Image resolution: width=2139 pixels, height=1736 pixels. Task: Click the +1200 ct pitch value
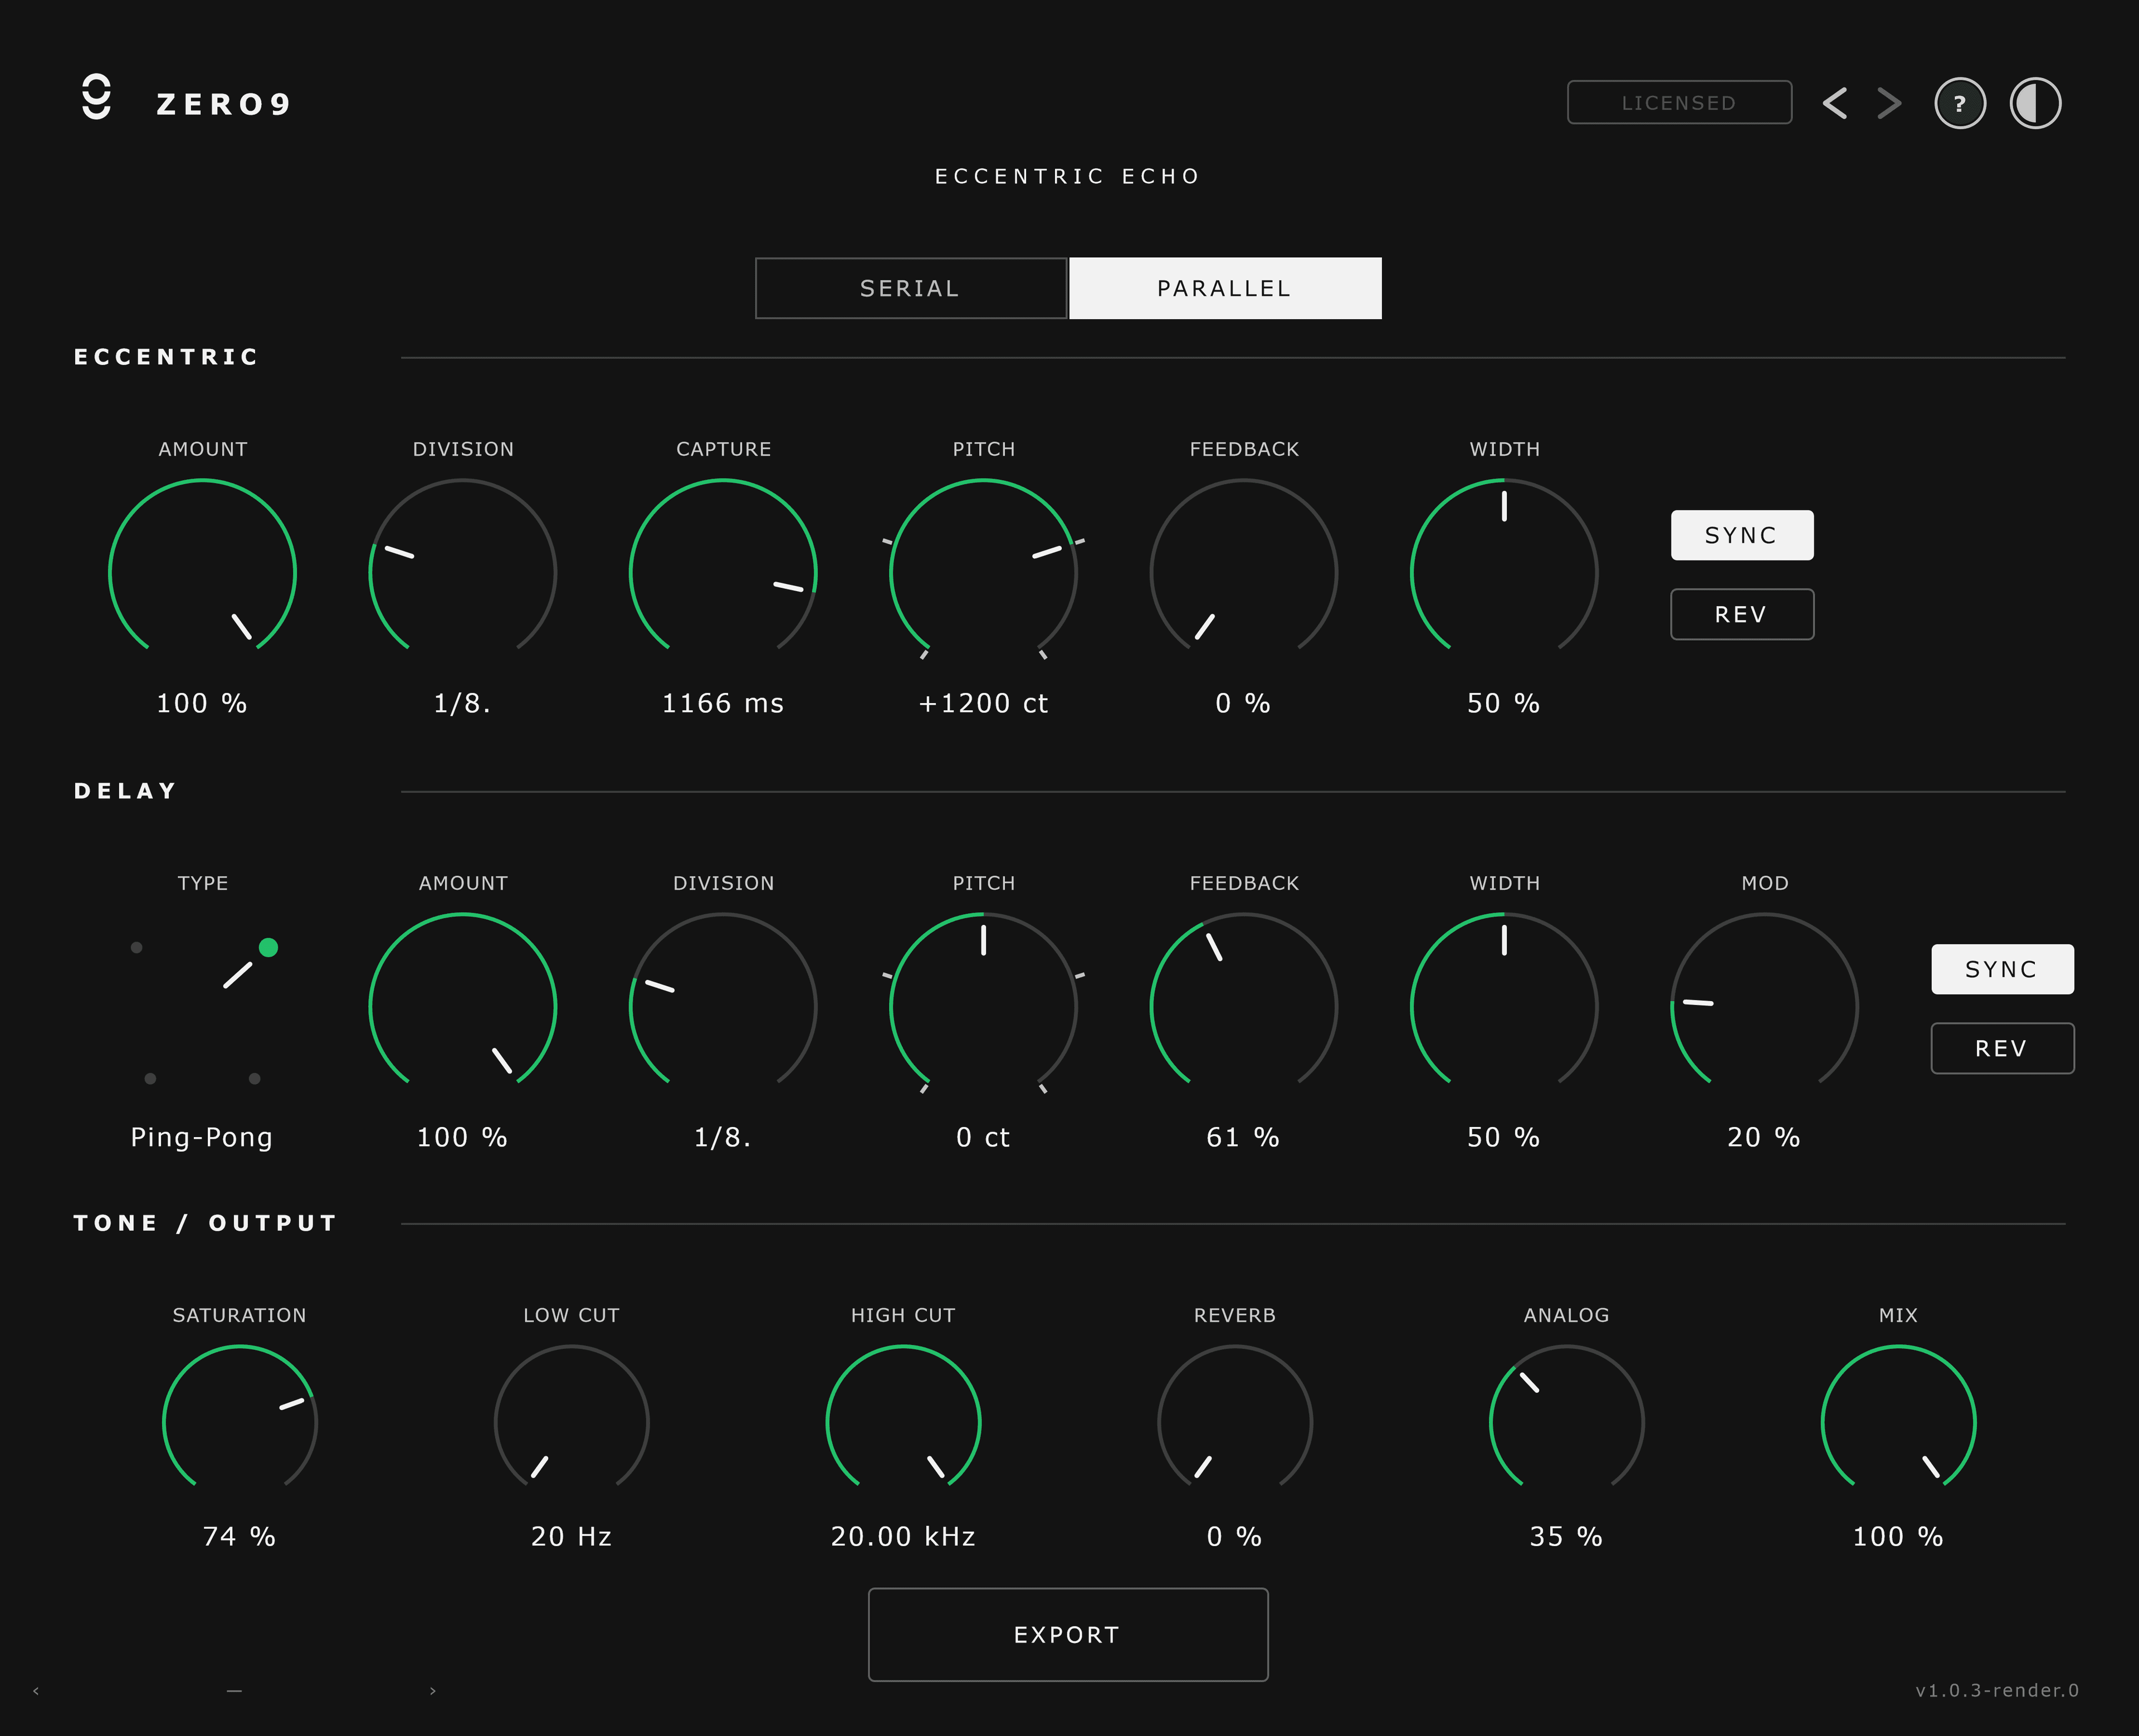click(983, 703)
